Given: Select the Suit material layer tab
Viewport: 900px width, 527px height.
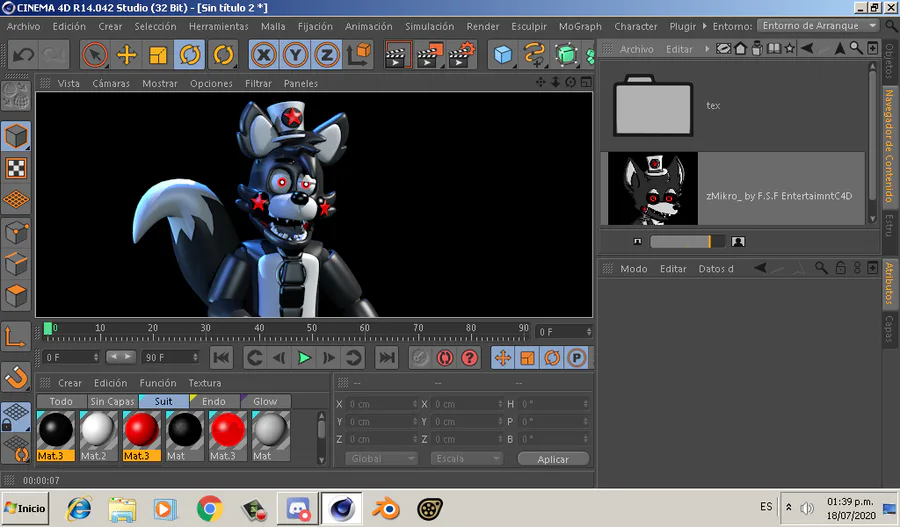Looking at the screenshot, I should [164, 401].
